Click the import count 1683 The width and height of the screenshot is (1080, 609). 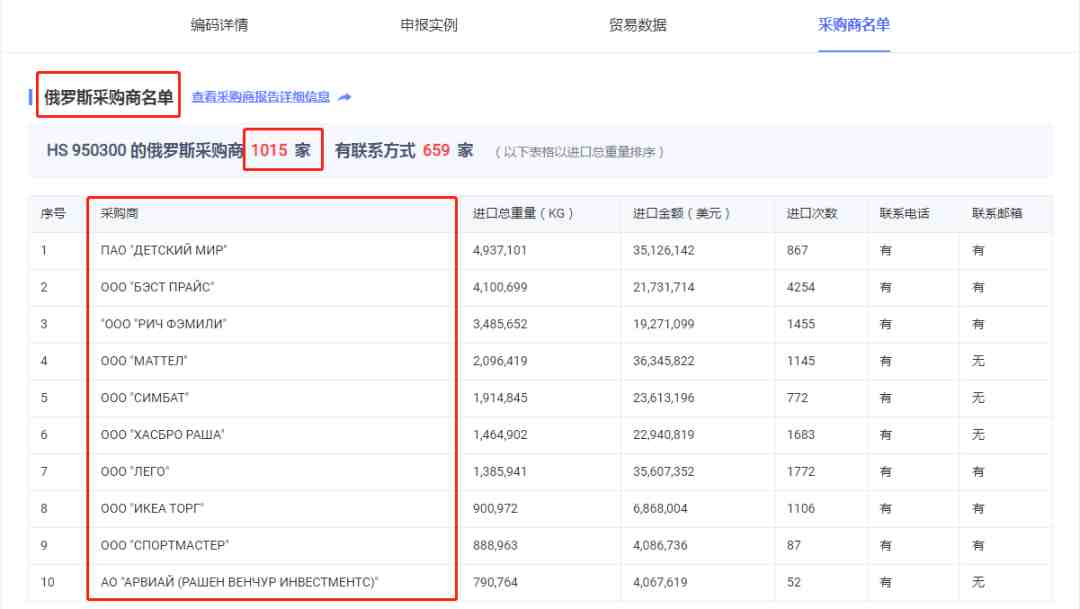point(801,435)
